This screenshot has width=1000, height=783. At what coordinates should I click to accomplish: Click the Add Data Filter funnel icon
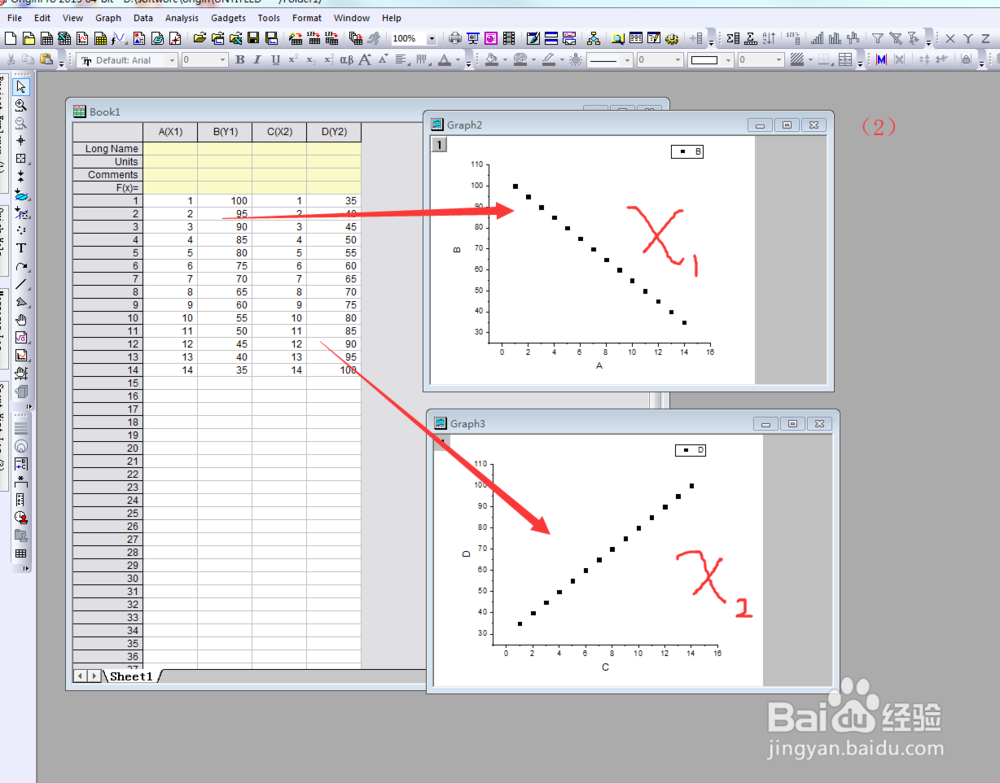[878, 39]
